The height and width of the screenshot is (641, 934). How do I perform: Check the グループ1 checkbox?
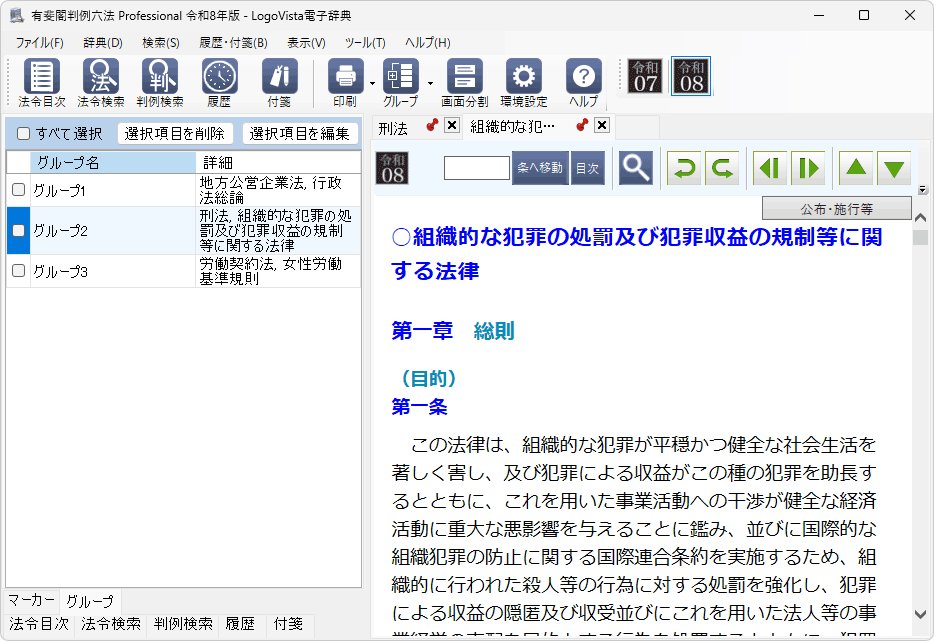(18, 190)
